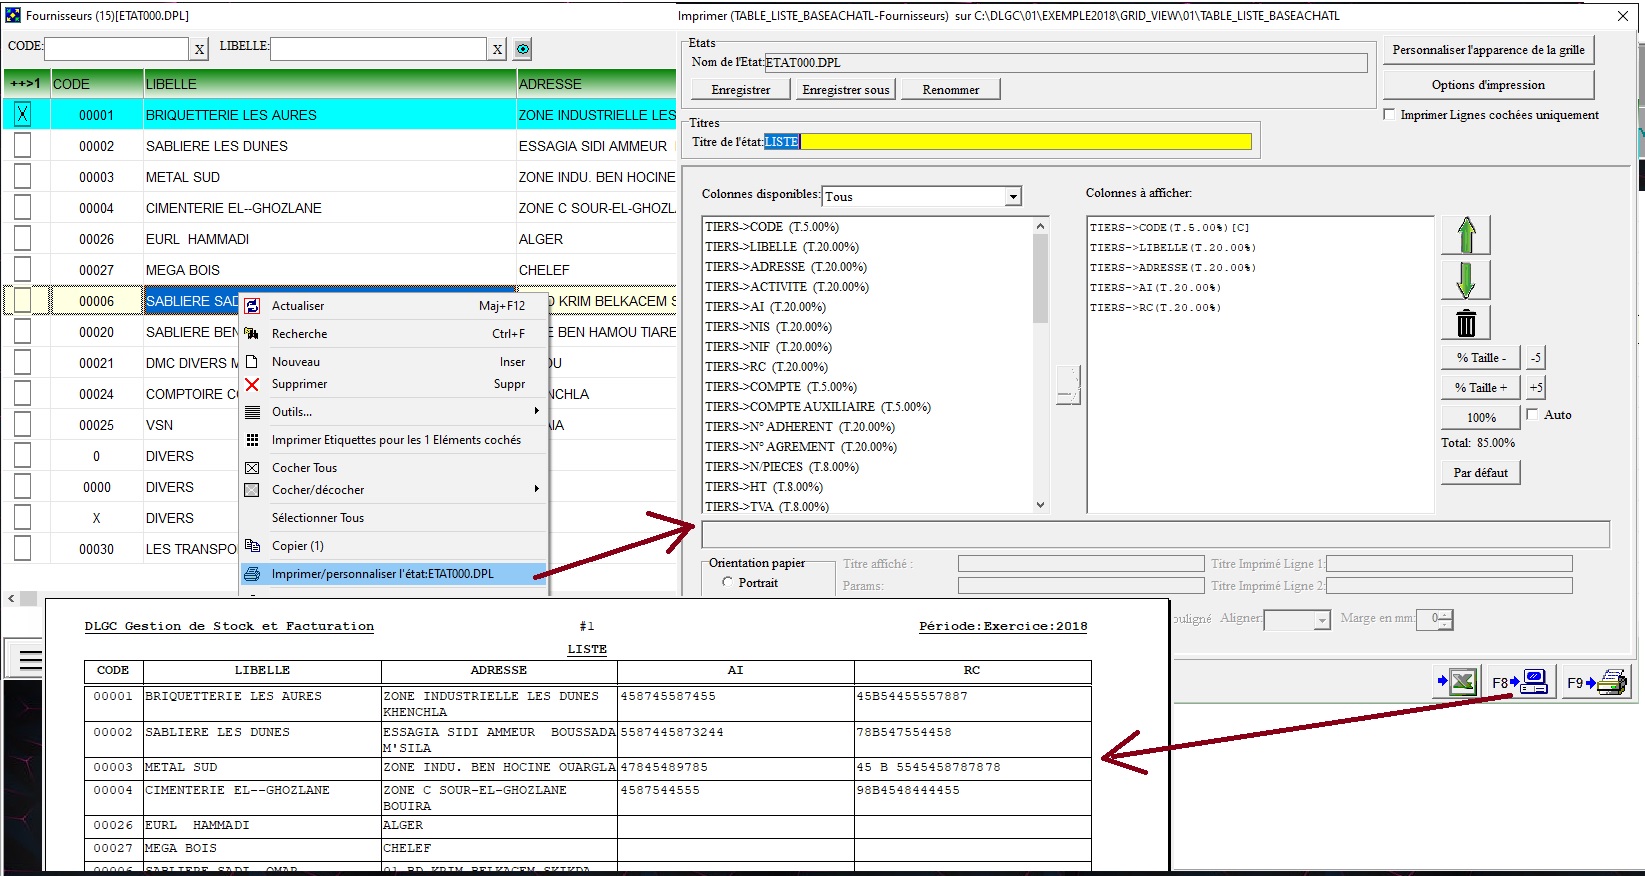Choose Recherche in context menu
Image resolution: width=1645 pixels, height=876 pixels.
coord(300,334)
